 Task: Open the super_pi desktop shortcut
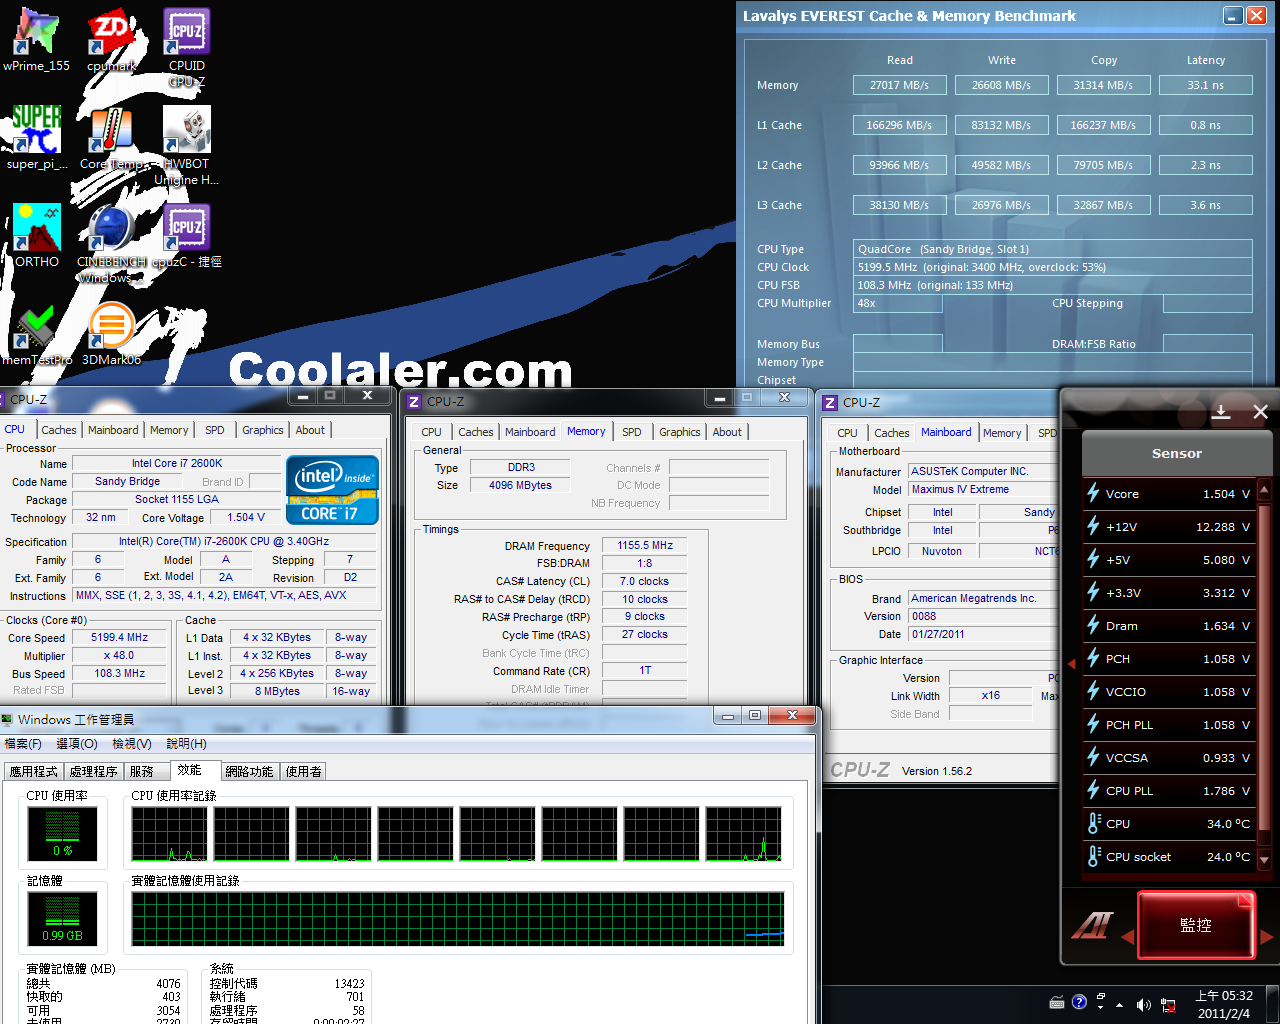[x=37, y=138]
